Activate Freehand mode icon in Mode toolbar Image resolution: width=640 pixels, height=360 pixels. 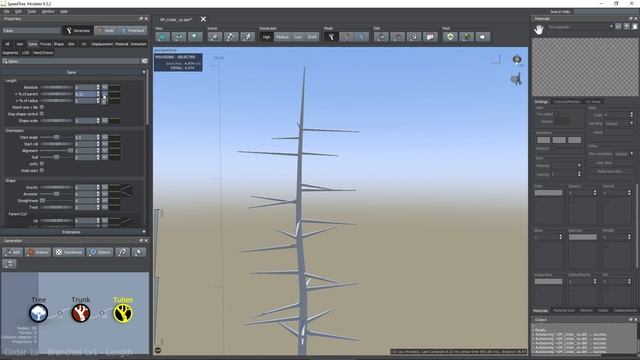click(362, 37)
